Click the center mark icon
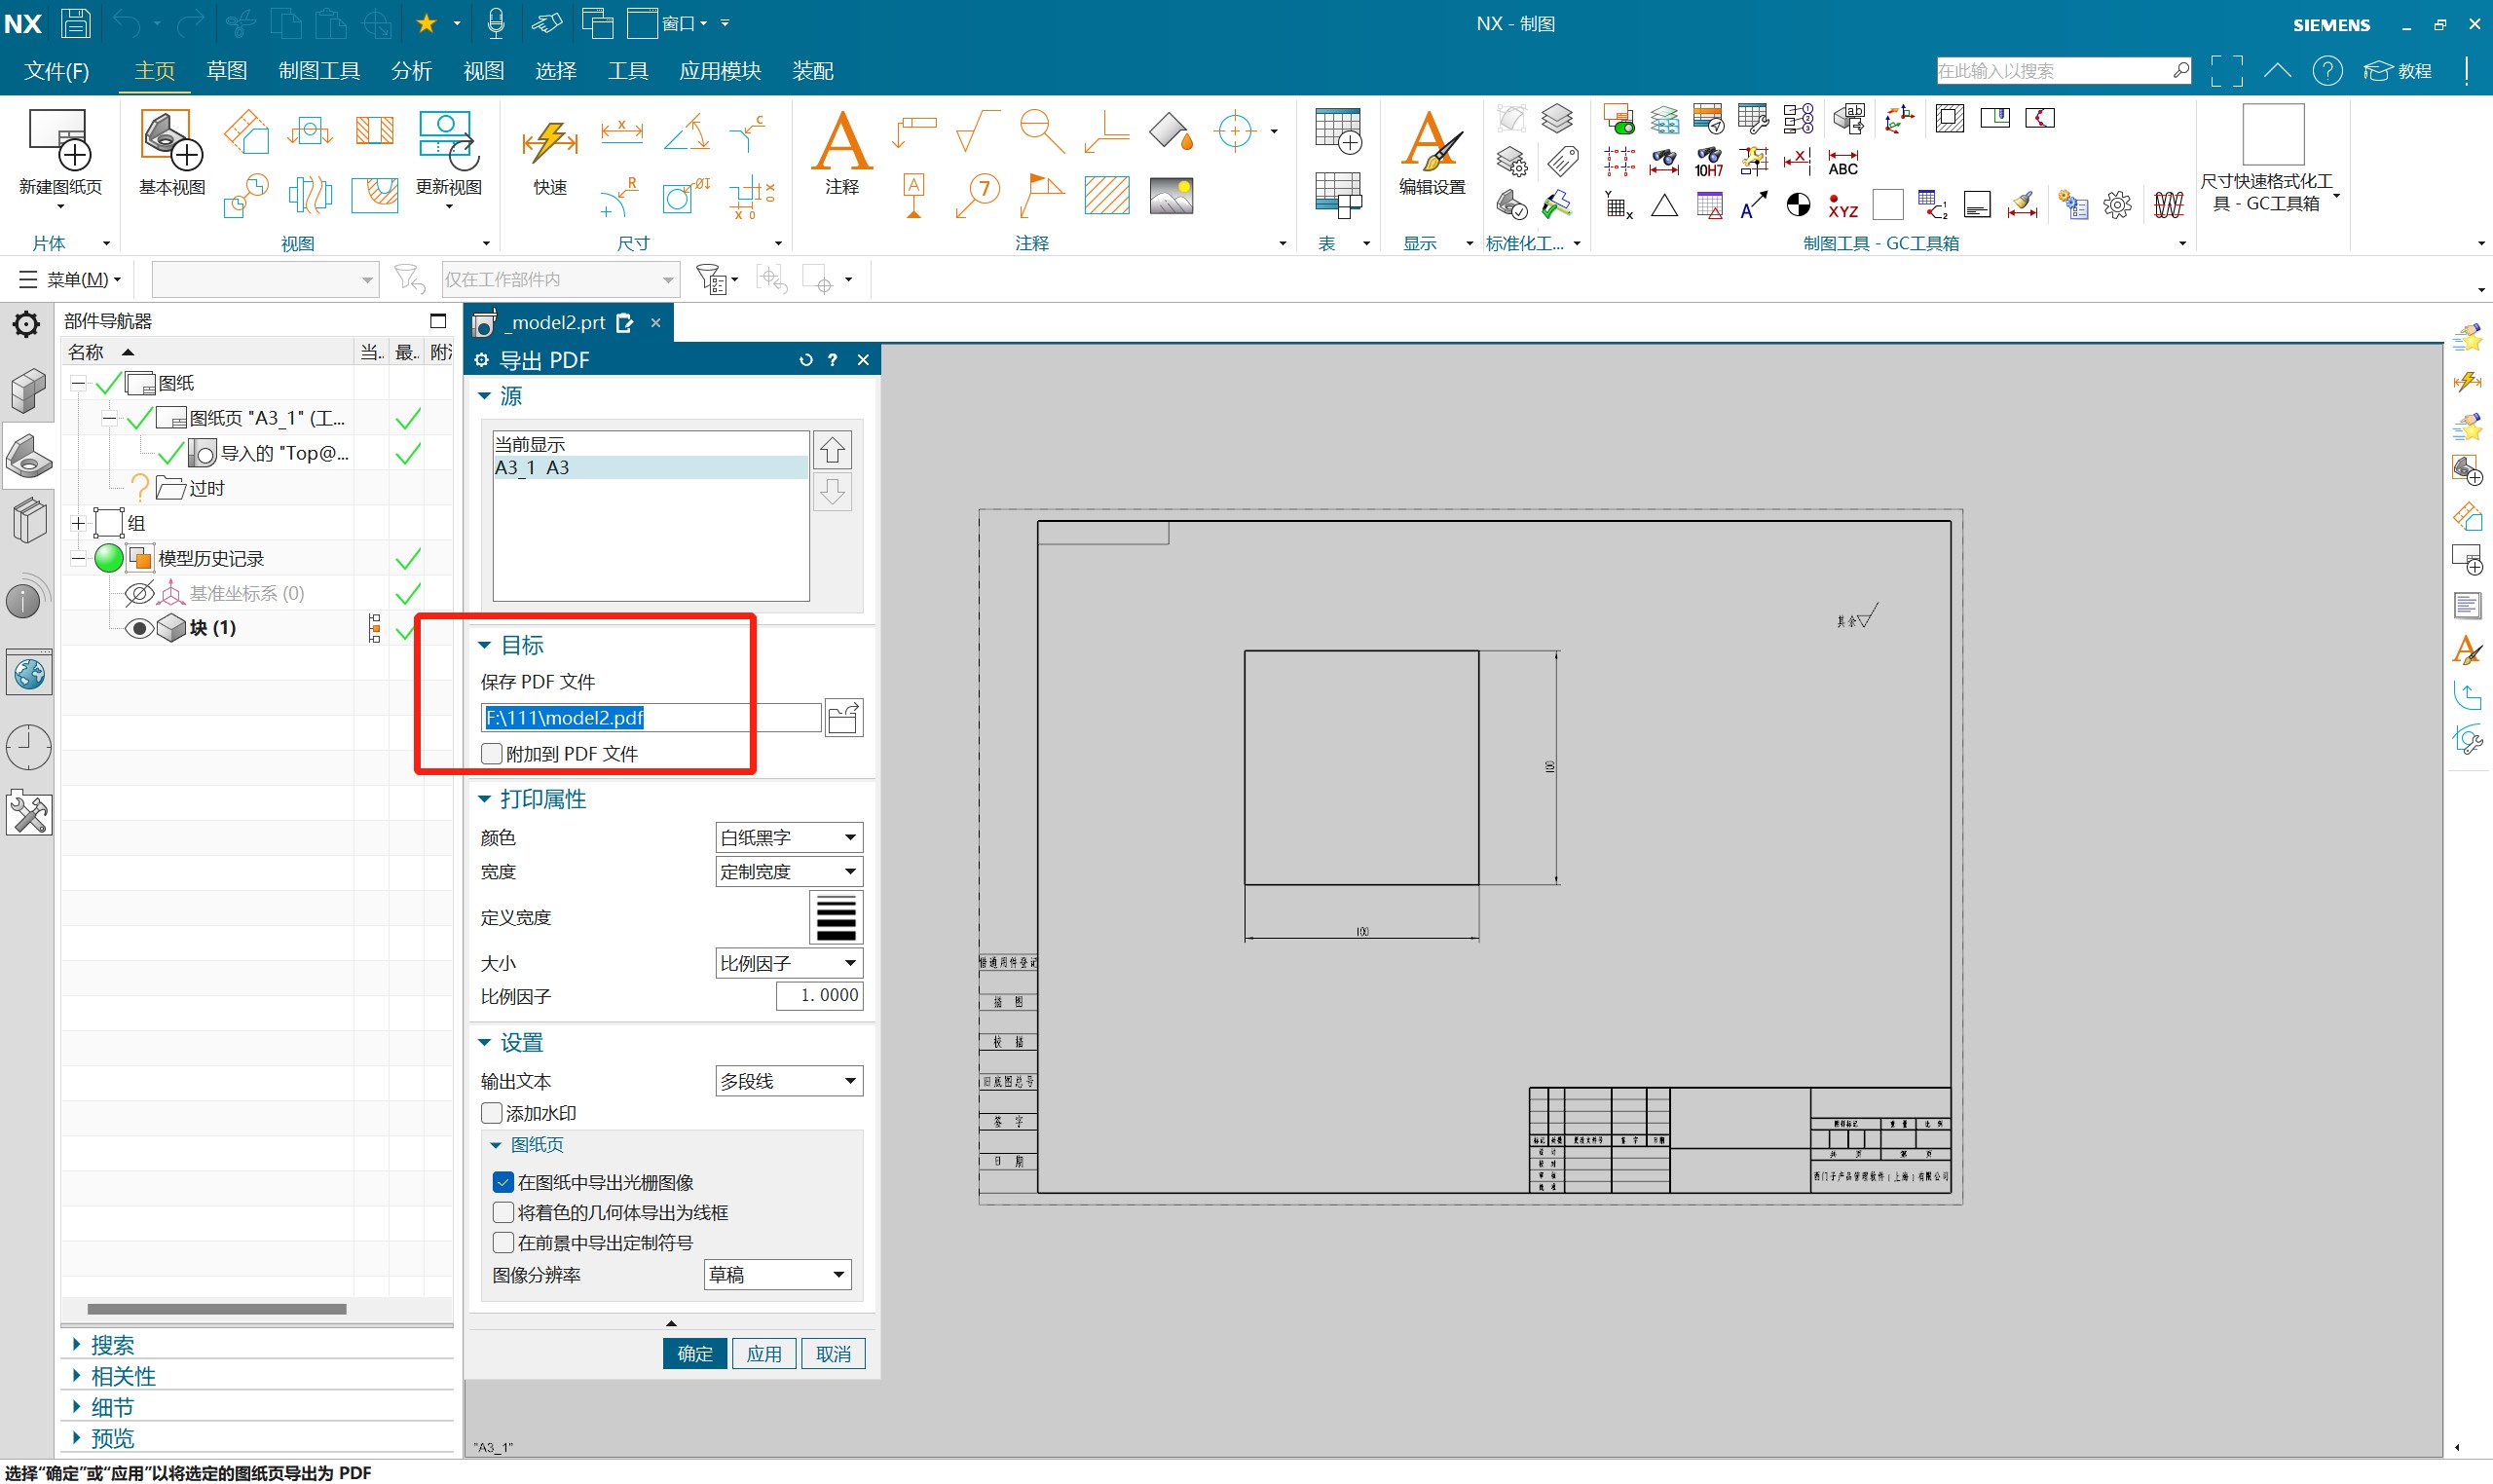Image resolution: width=2493 pixels, height=1484 pixels. coord(1235,131)
